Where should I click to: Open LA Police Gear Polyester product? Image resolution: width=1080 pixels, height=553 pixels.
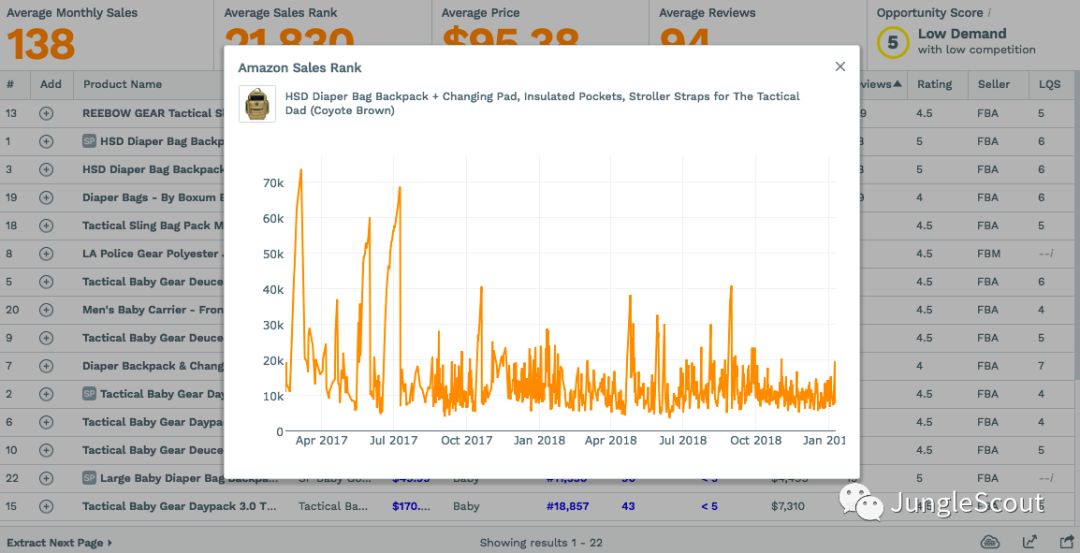(x=153, y=253)
